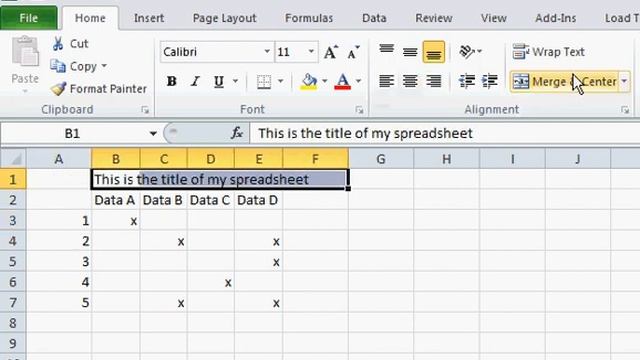This screenshot has height=360, width=640.
Task: Apply the Borders icon
Action: pos(264,81)
